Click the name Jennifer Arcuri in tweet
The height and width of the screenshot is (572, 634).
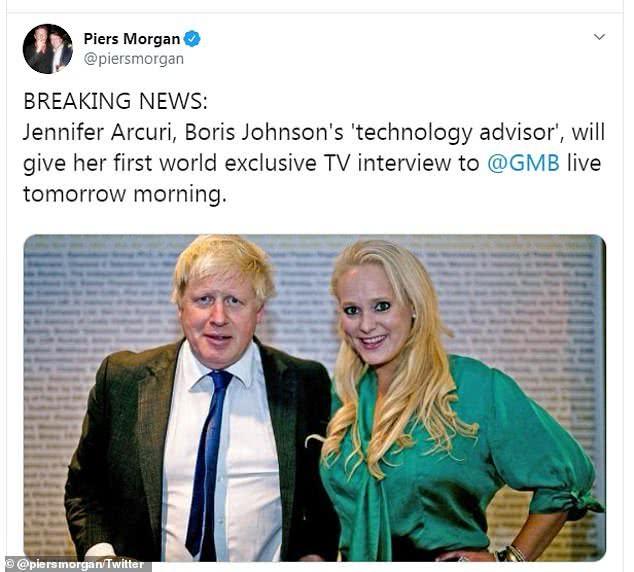click(x=99, y=132)
